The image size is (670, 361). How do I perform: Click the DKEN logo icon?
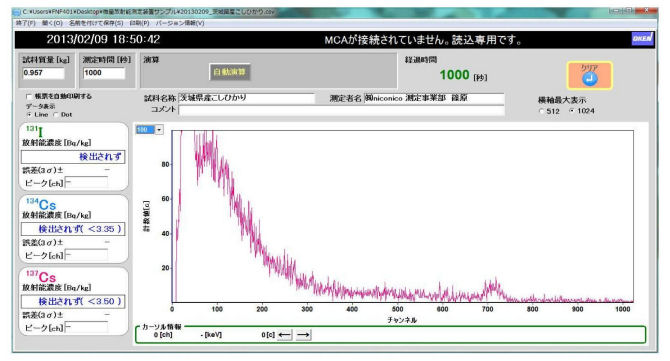(642, 39)
